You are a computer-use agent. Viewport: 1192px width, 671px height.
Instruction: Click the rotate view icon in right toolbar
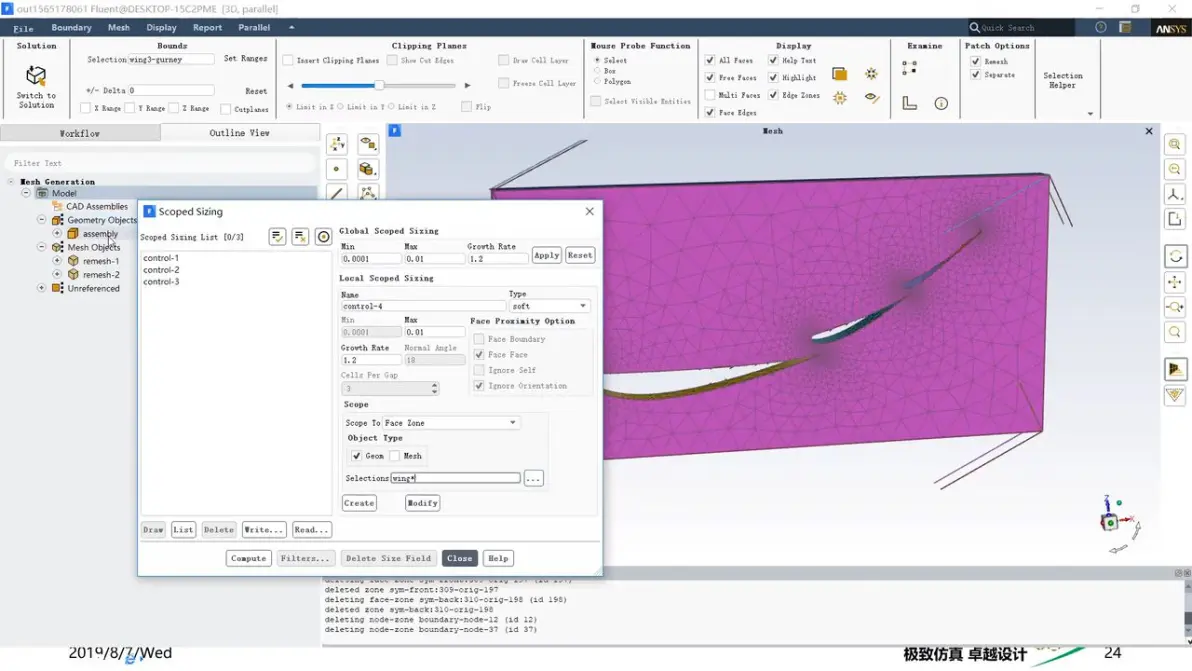pyautogui.click(x=1175, y=257)
